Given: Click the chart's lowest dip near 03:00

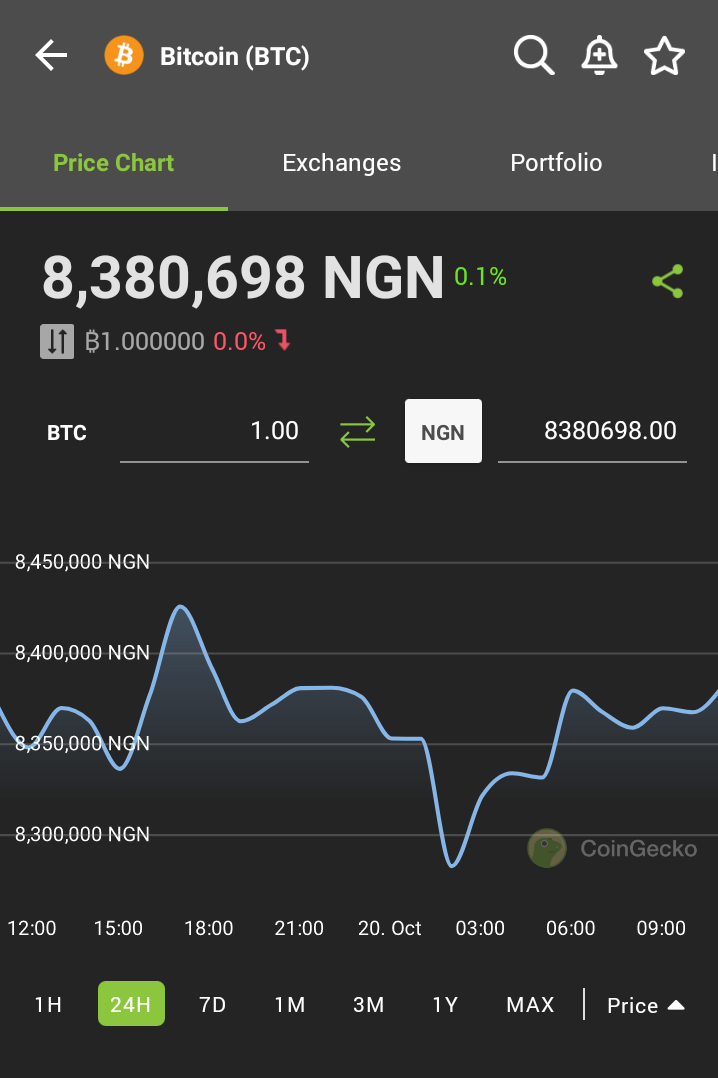Looking at the screenshot, I should pos(452,866).
